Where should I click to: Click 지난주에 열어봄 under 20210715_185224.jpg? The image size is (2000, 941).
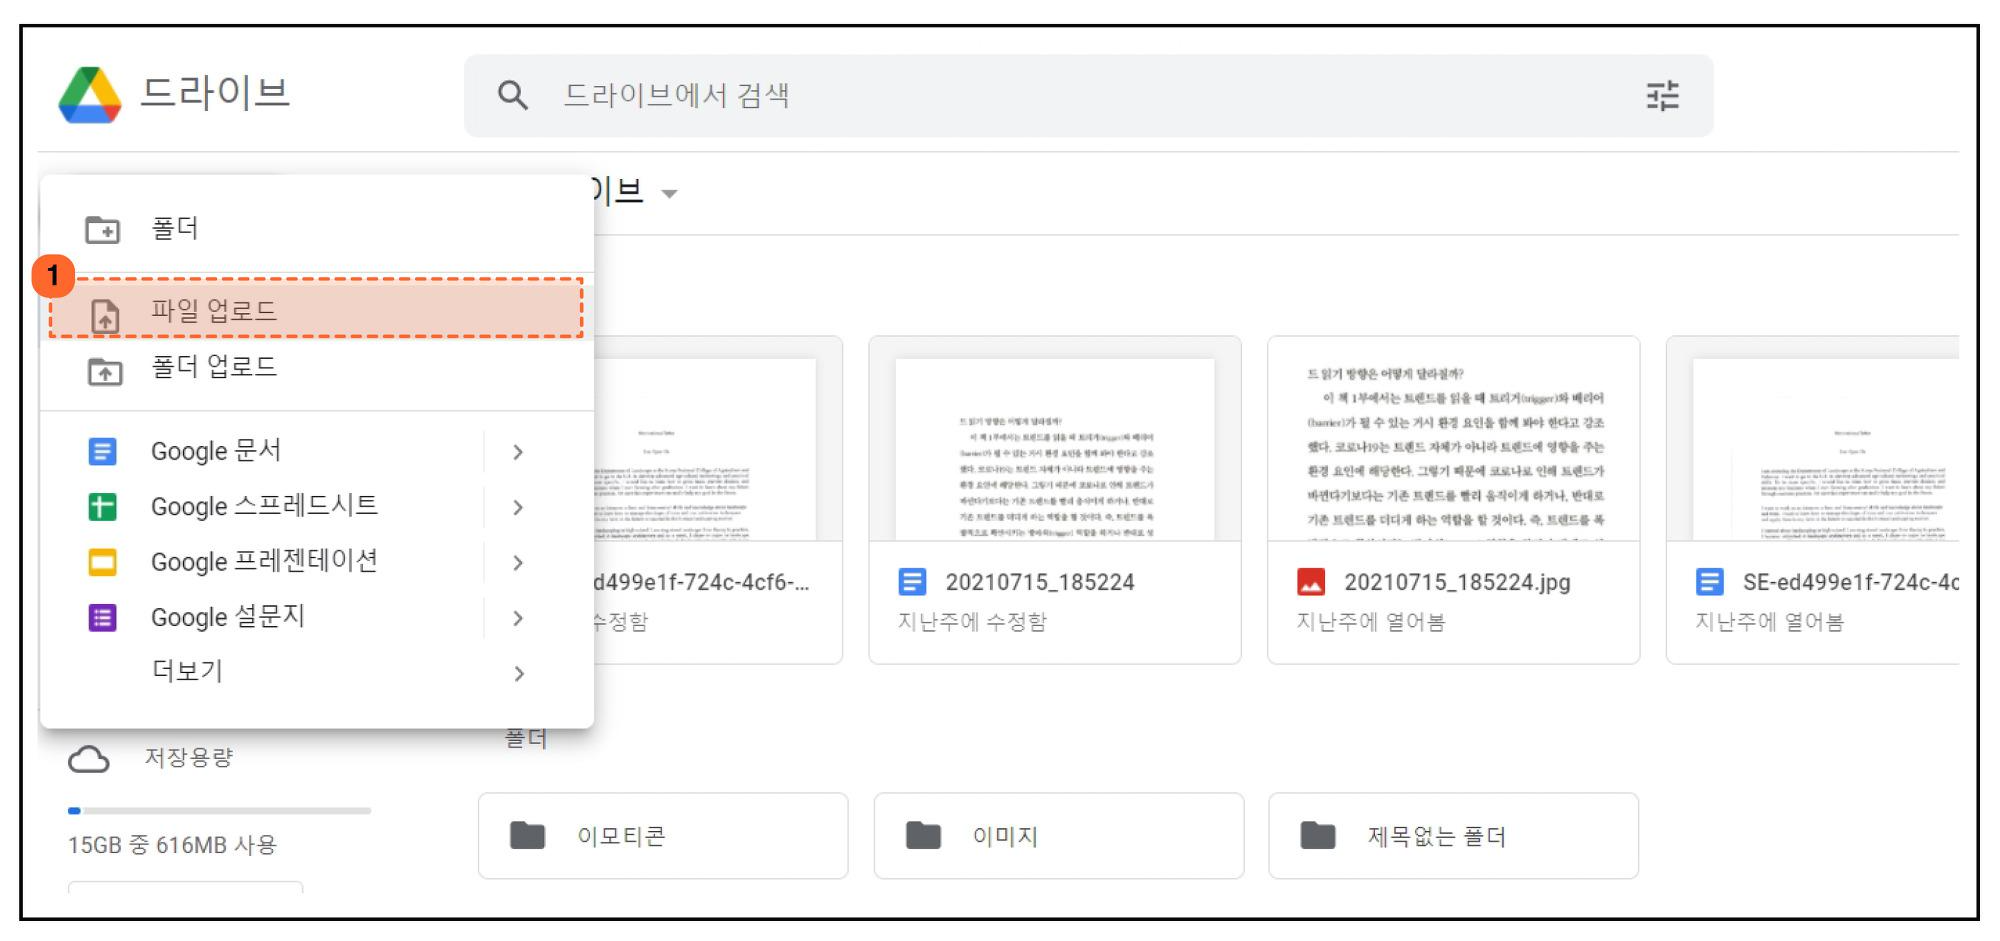[x=1371, y=622]
